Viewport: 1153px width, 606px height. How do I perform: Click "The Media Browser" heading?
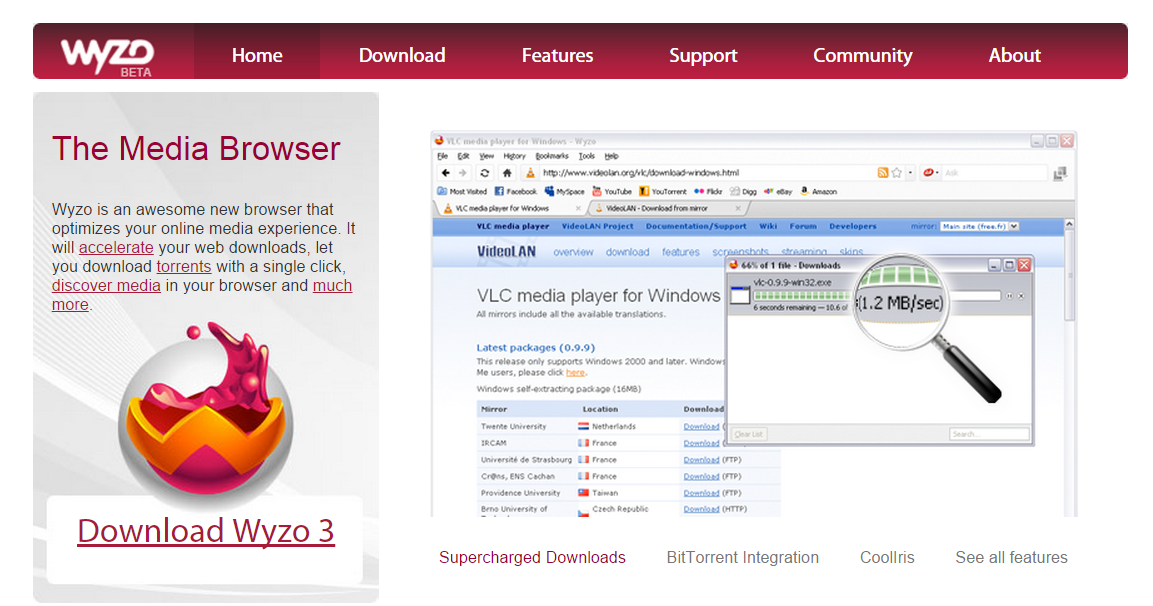[x=196, y=149]
